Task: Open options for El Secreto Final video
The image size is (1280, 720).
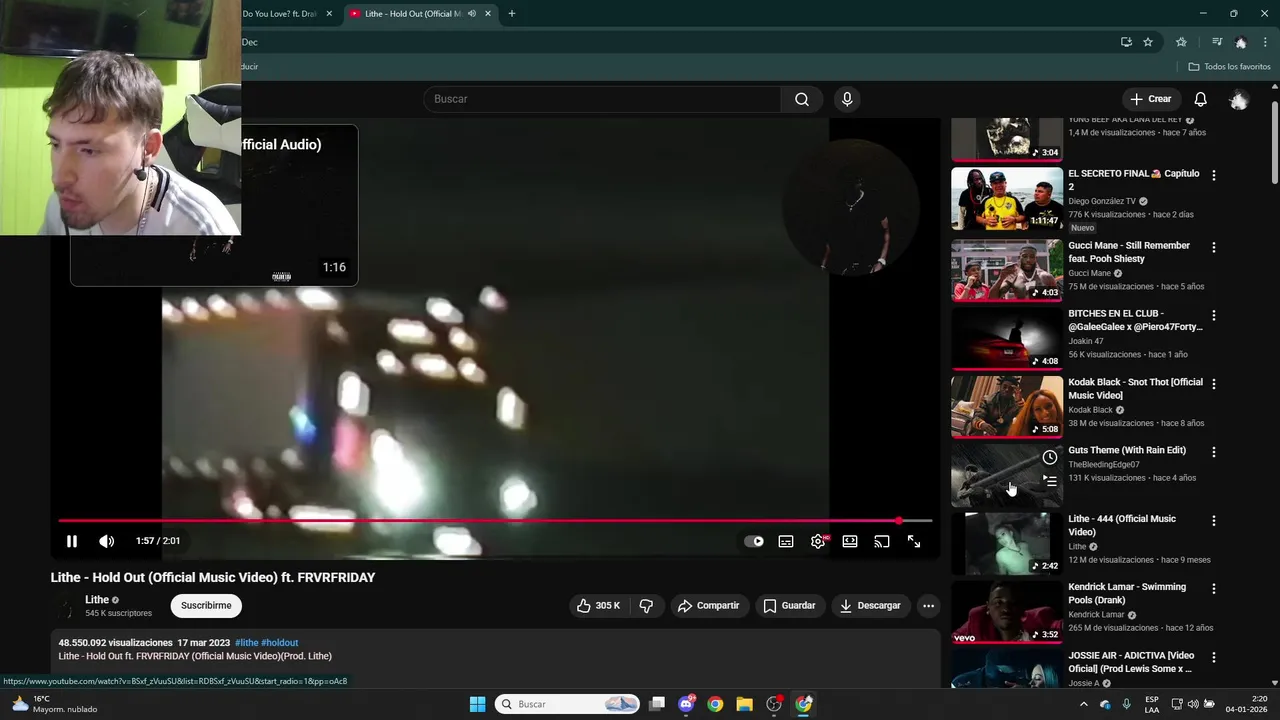Action: pos(1214,175)
